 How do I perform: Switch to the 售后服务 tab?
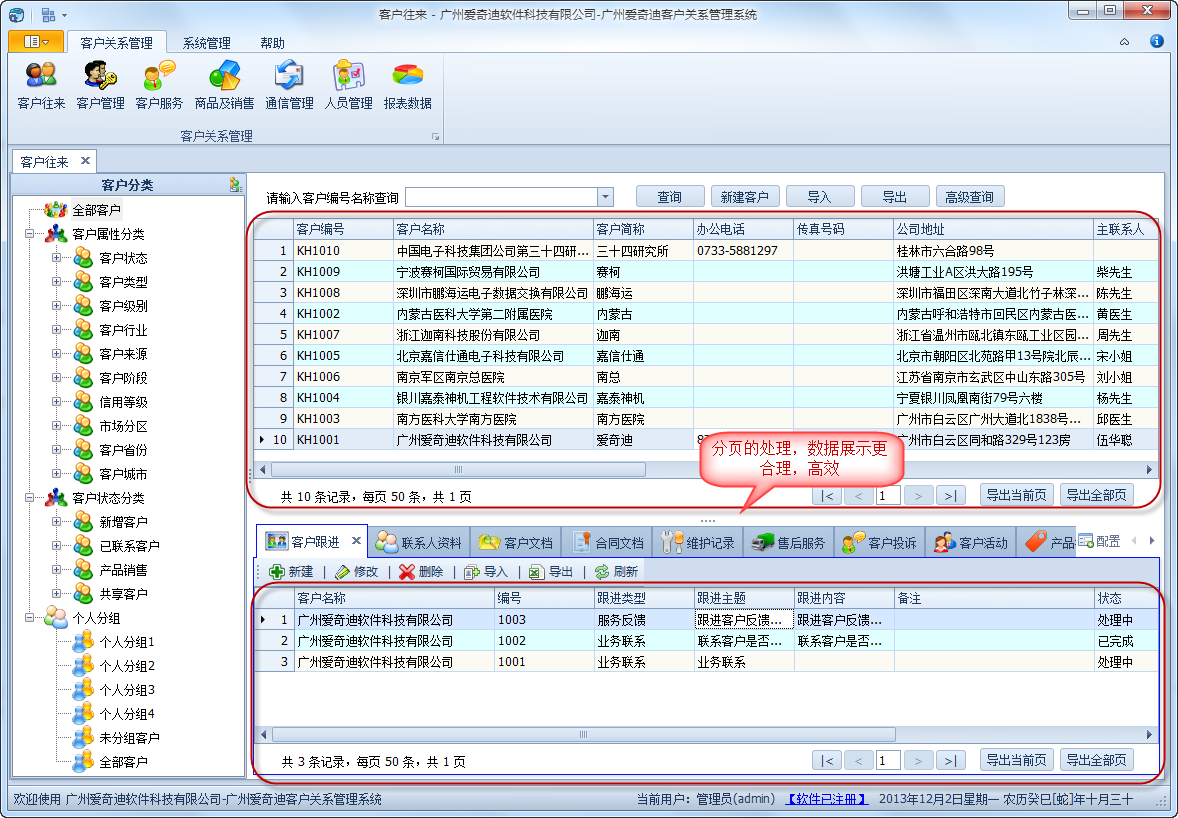[x=789, y=542]
